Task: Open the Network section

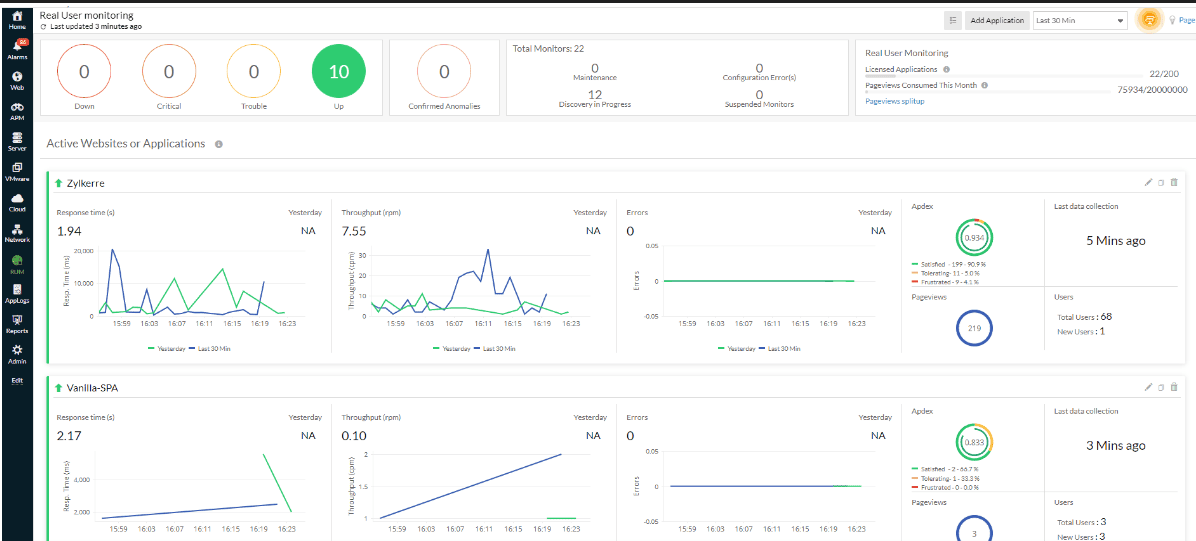Action: [17, 233]
